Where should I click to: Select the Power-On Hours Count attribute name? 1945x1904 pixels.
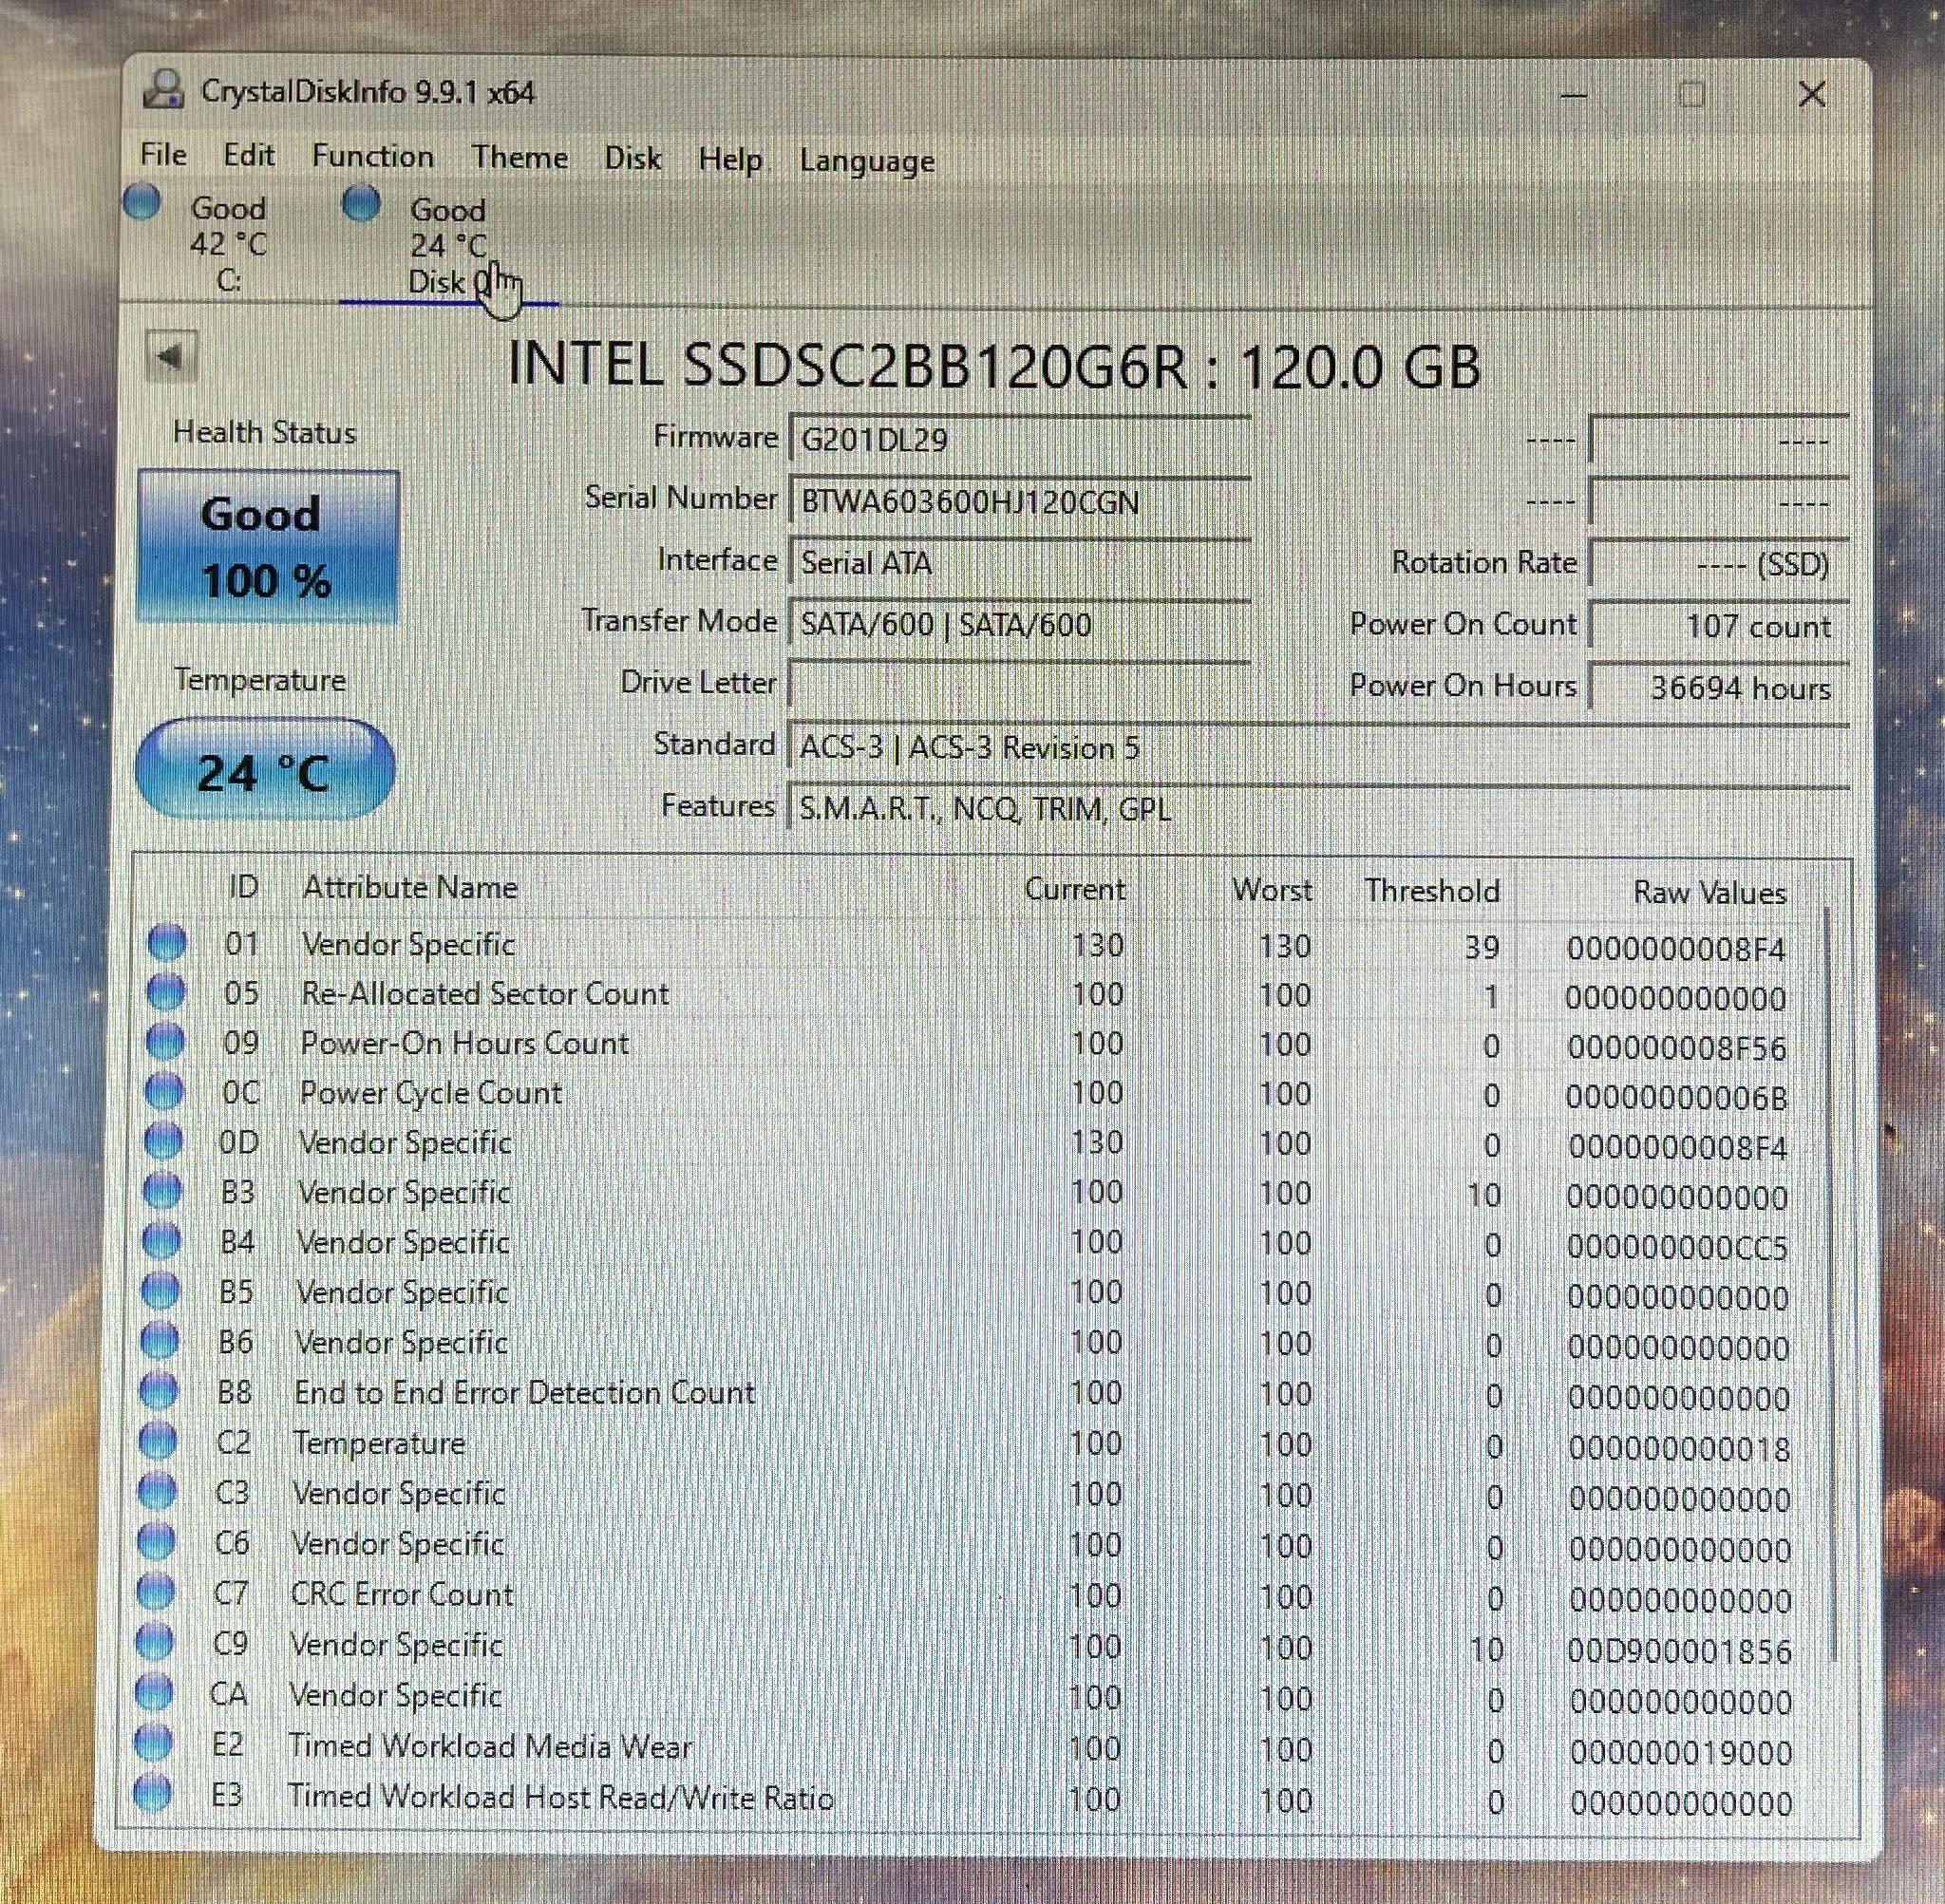[x=465, y=1043]
